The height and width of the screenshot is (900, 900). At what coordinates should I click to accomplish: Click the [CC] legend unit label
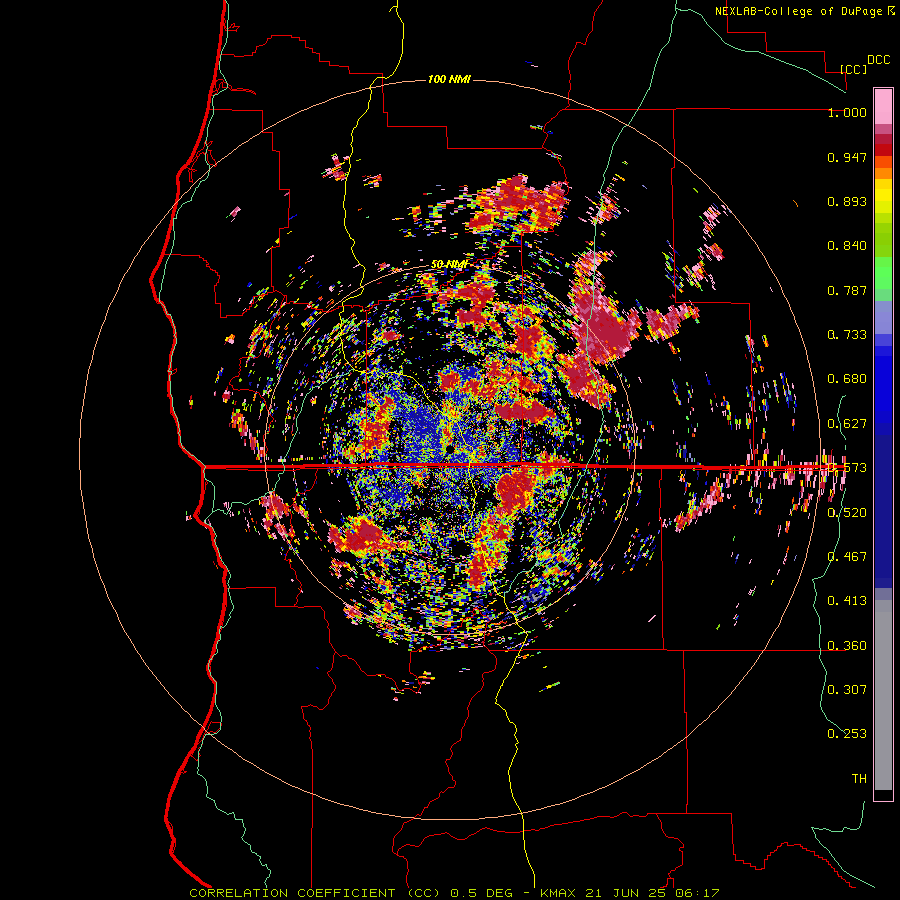pyautogui.click(x=853, y=69)
